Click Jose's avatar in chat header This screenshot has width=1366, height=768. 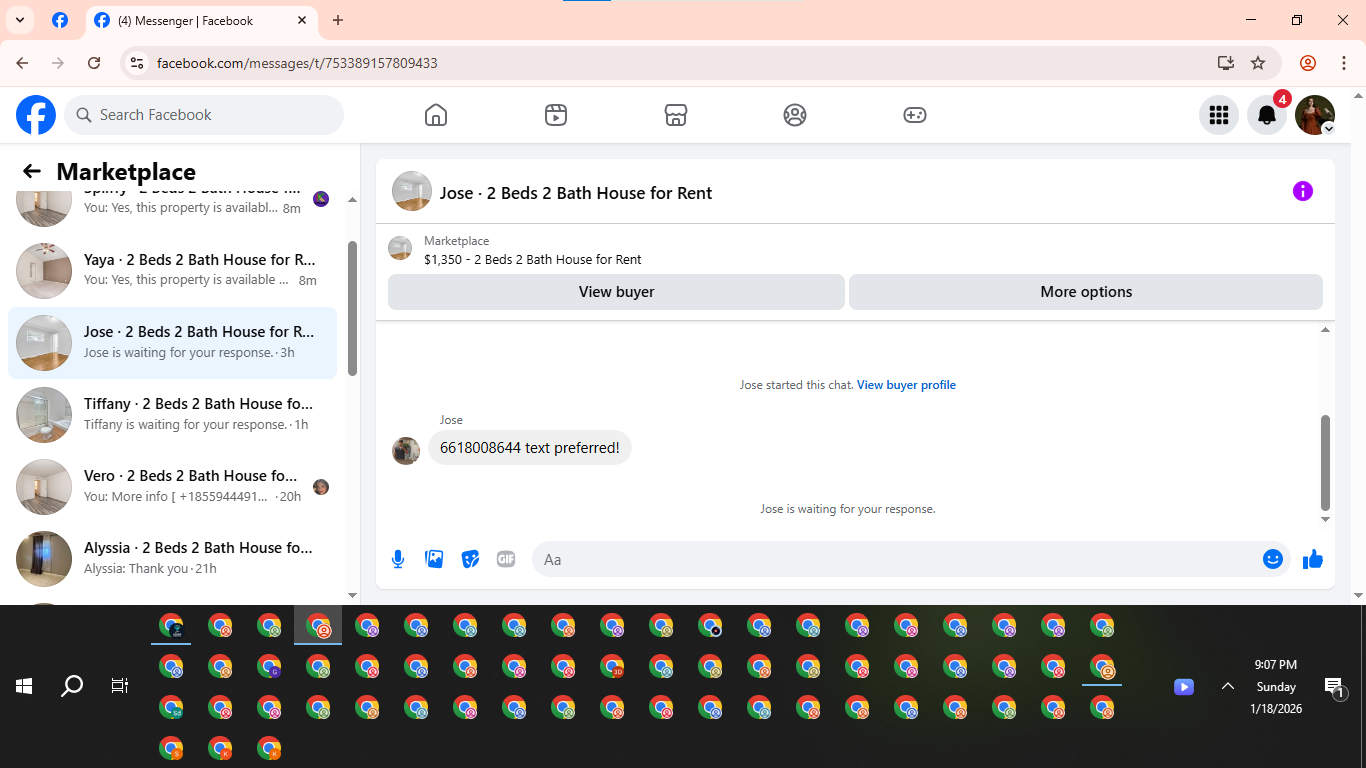[412, 191]
